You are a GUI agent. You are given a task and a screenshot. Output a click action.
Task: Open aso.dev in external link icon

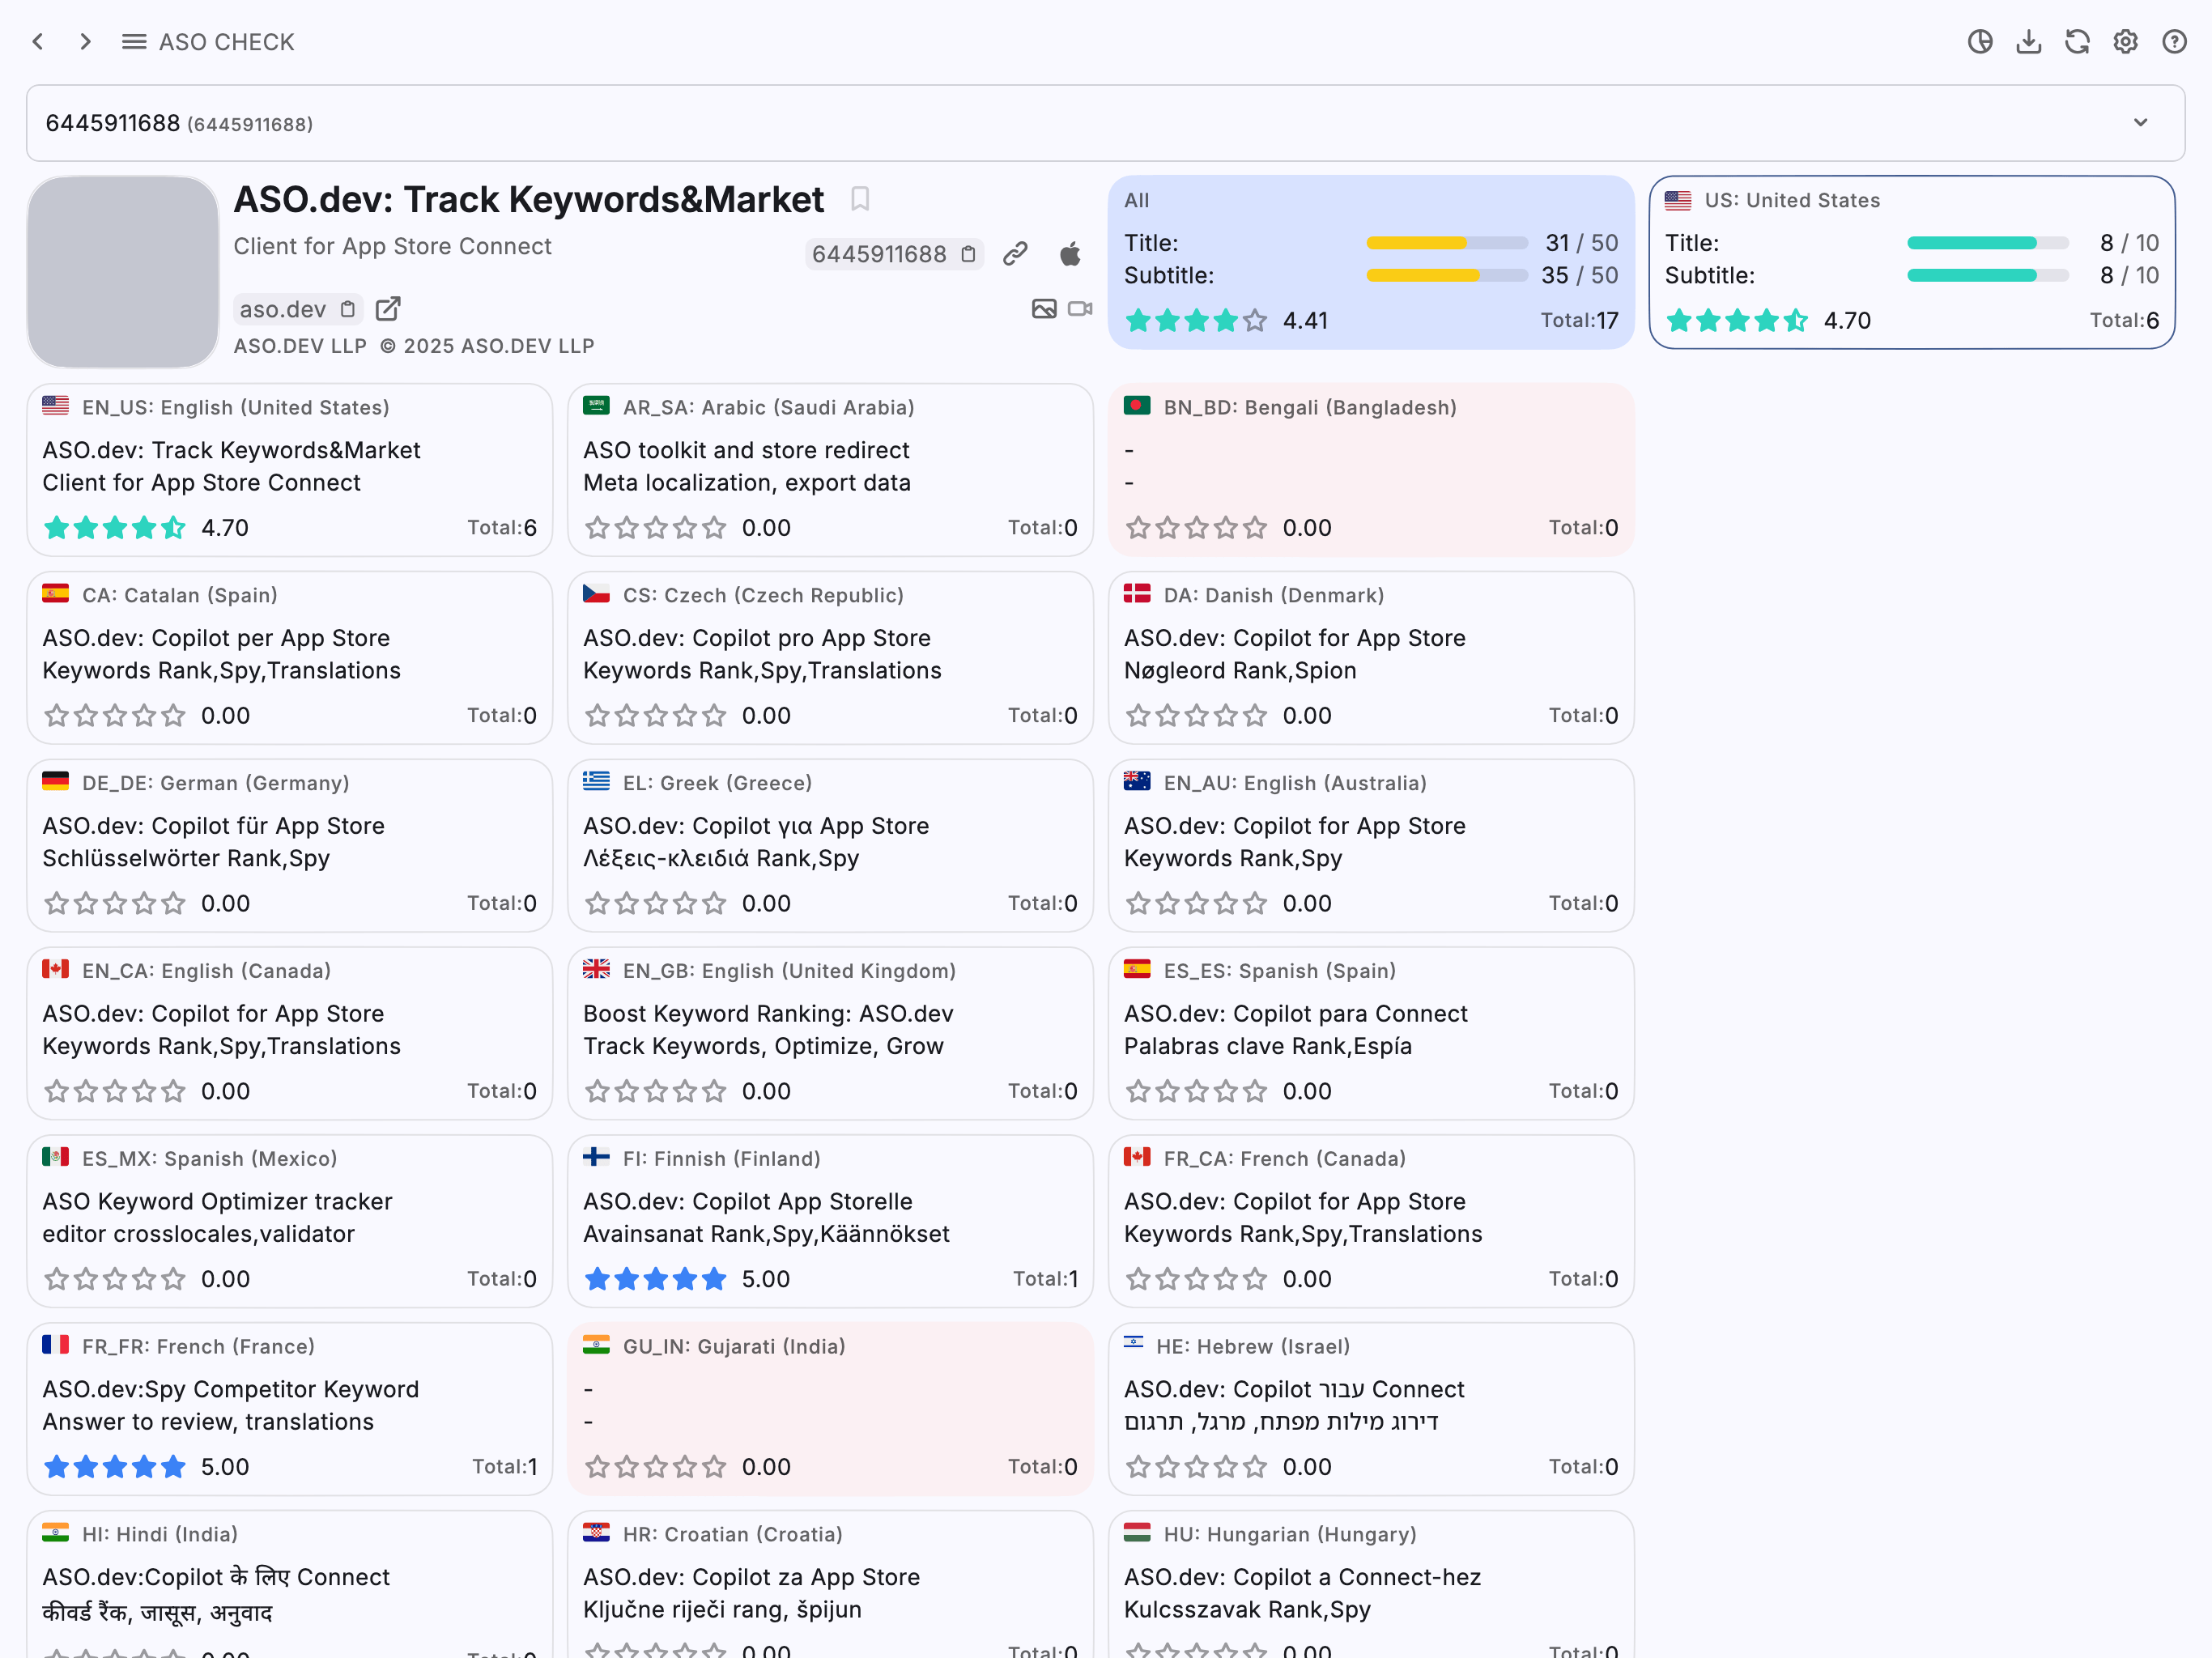pyautogui.click(x=388, y=309)
